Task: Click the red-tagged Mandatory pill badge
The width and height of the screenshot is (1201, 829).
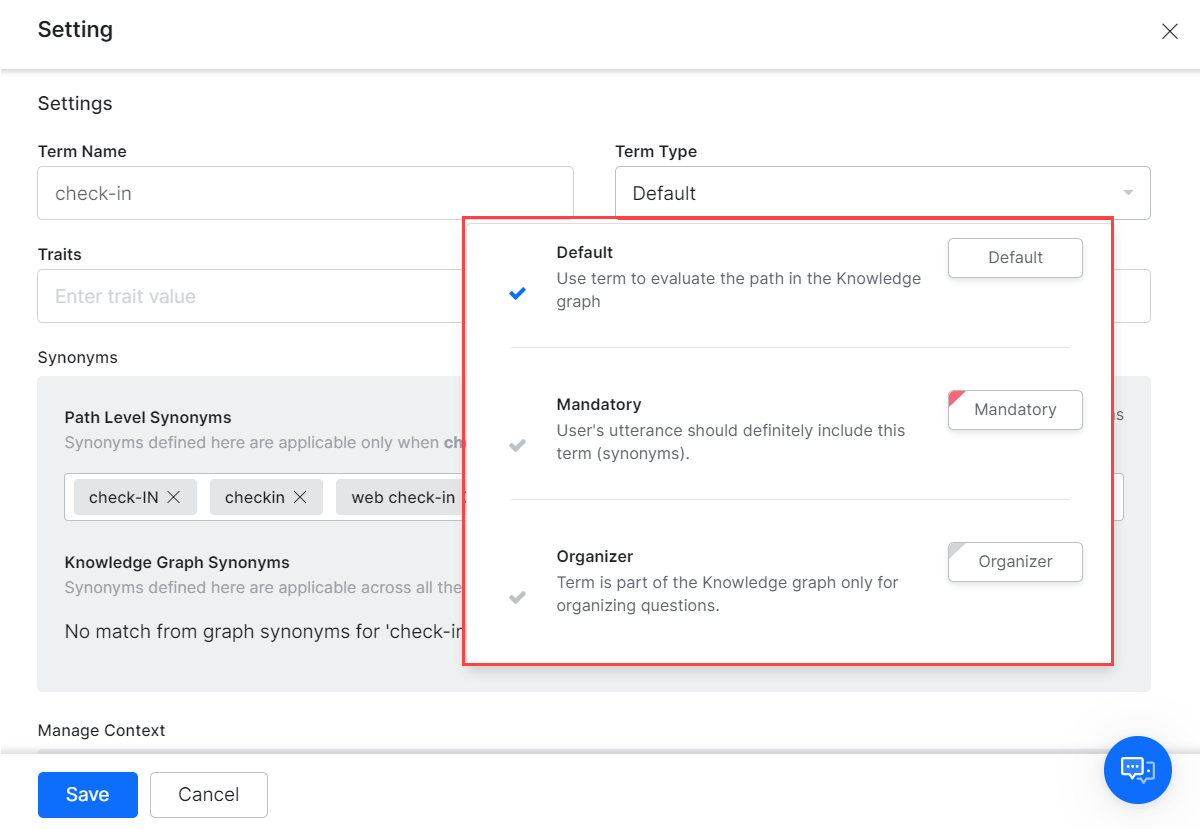Action: 1015,409
